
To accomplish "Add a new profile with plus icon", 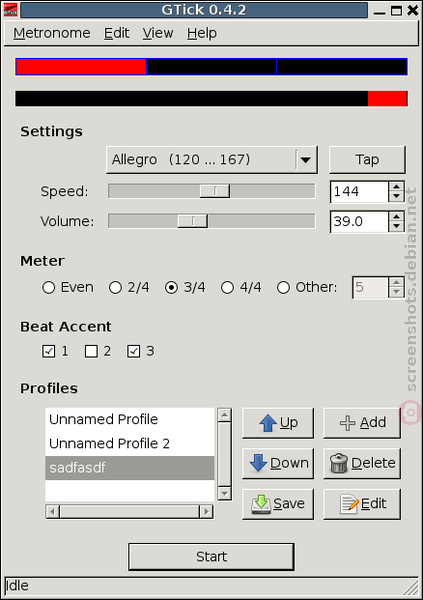I will pos(362,423).
